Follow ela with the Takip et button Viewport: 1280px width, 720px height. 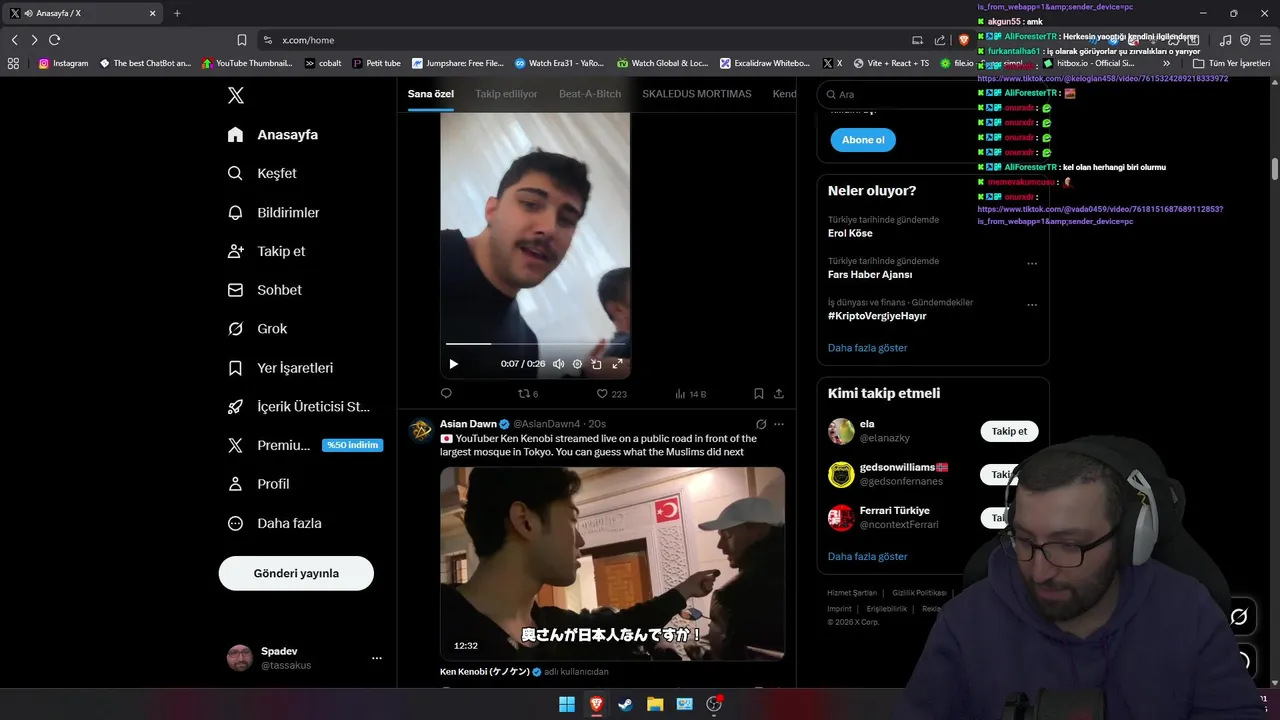tap(1009, 431)
